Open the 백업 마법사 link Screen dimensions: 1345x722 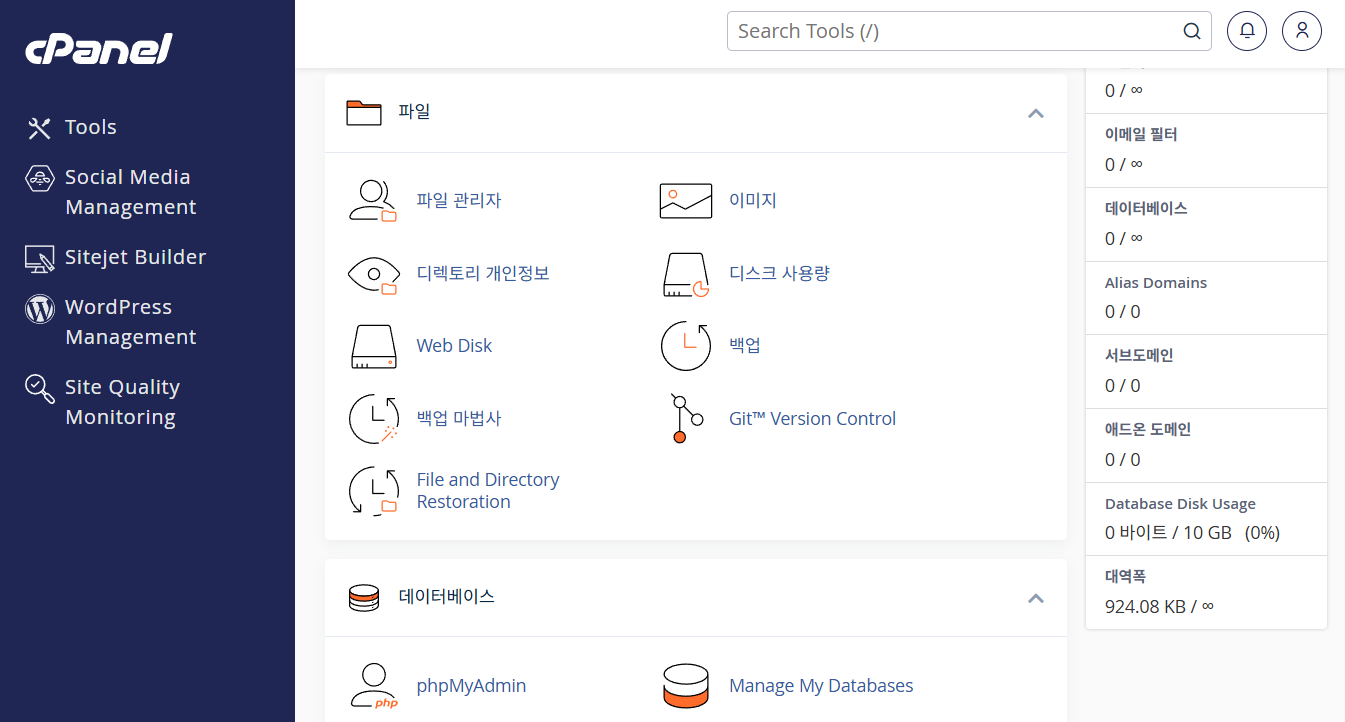click(459, 418)
